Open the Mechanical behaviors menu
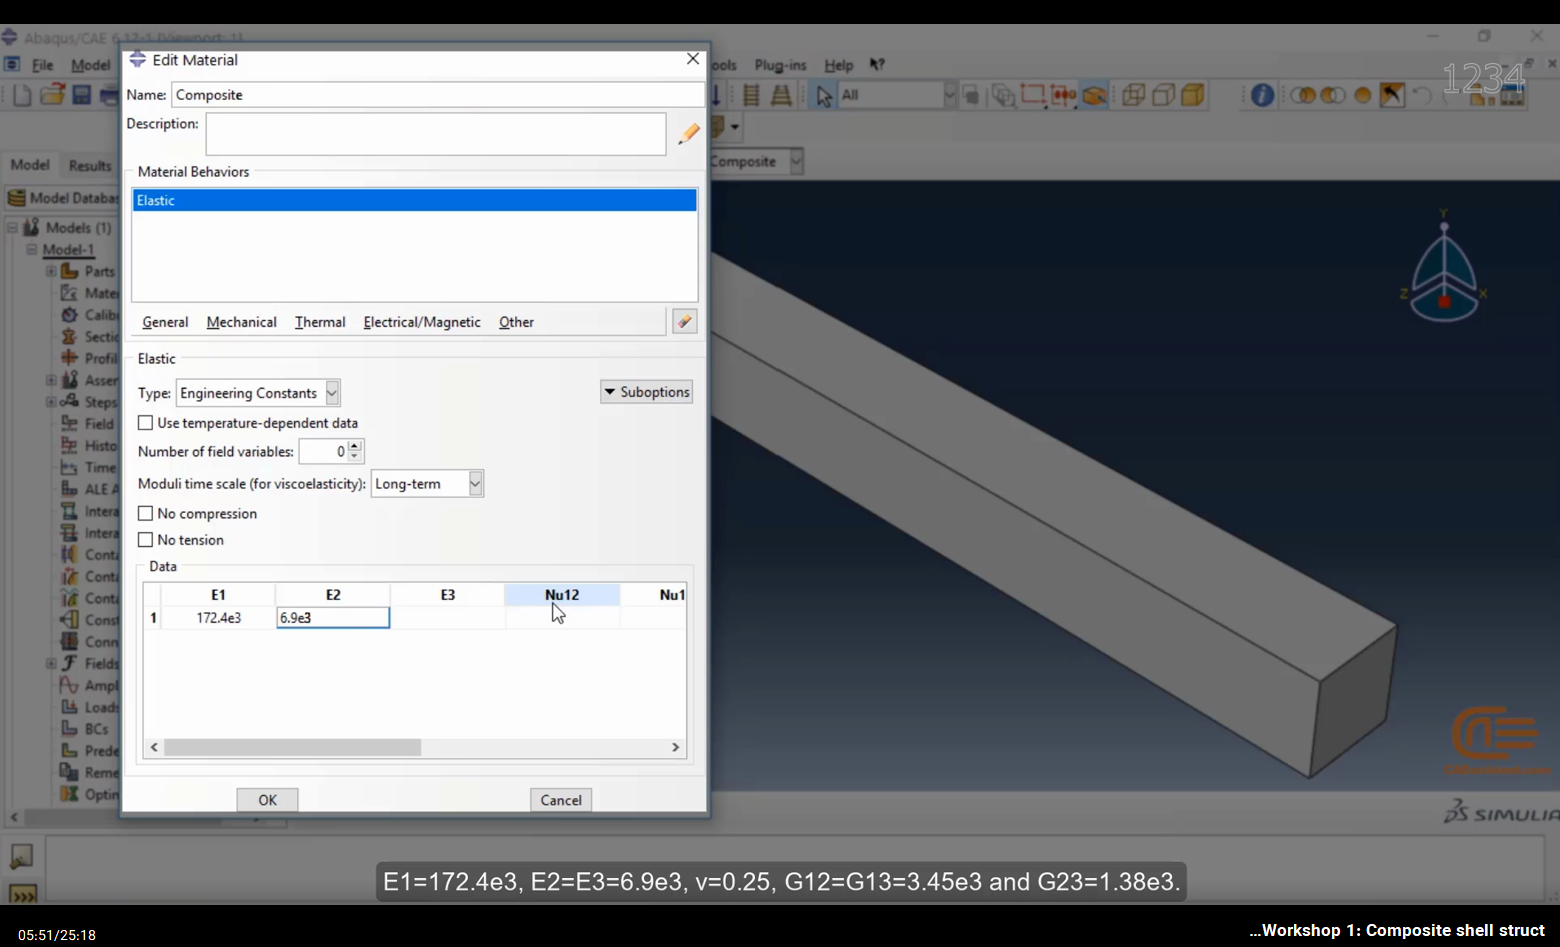This screenshot has height=947, width=1560. (x=241, y=322)
